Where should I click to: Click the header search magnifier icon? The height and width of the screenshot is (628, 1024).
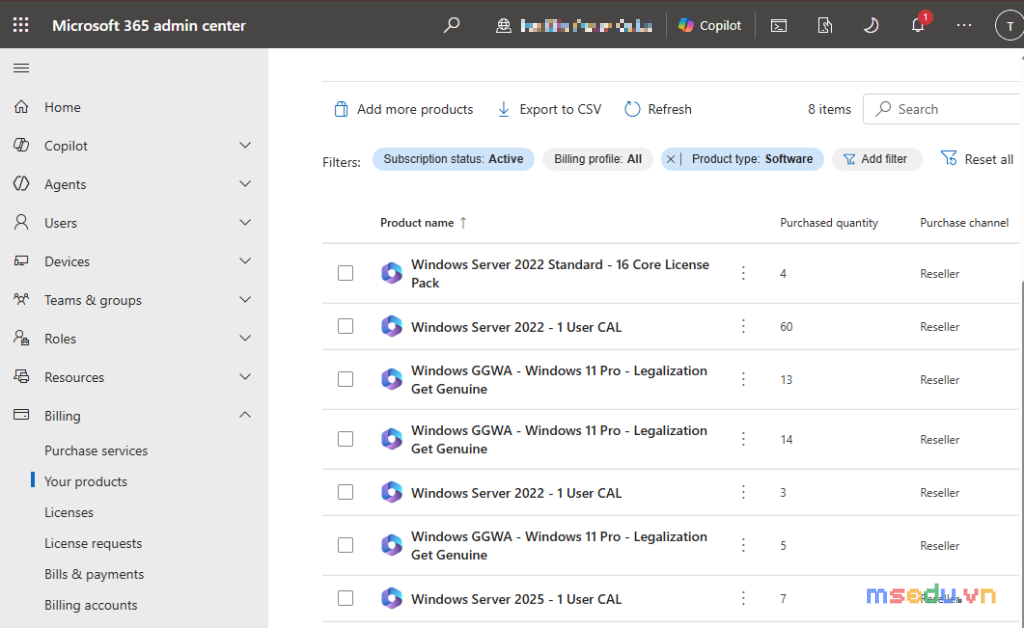tap(451, 25)
